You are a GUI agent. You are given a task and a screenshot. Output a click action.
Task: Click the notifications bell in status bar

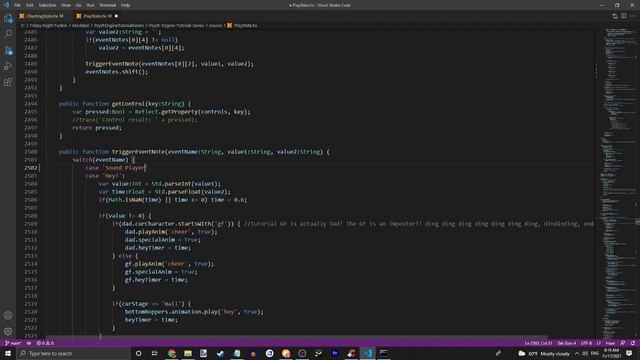(633, 343)
